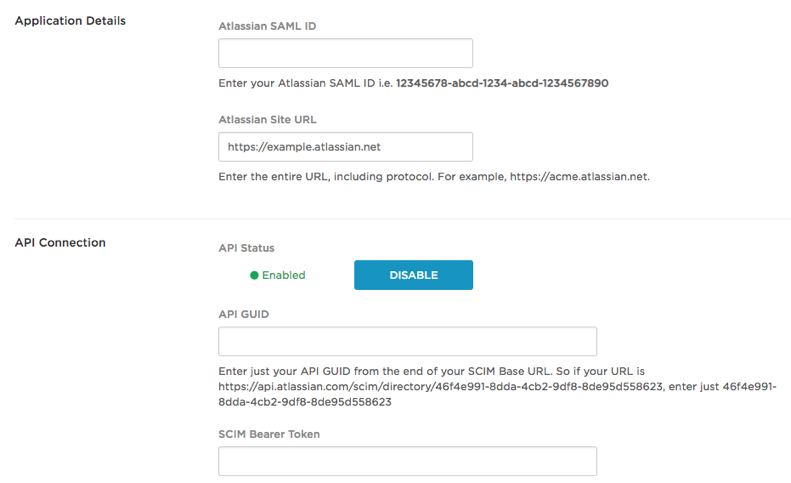Click the api.atlassian.com SCIM directory URL text
791x483 pixels.
440,387
